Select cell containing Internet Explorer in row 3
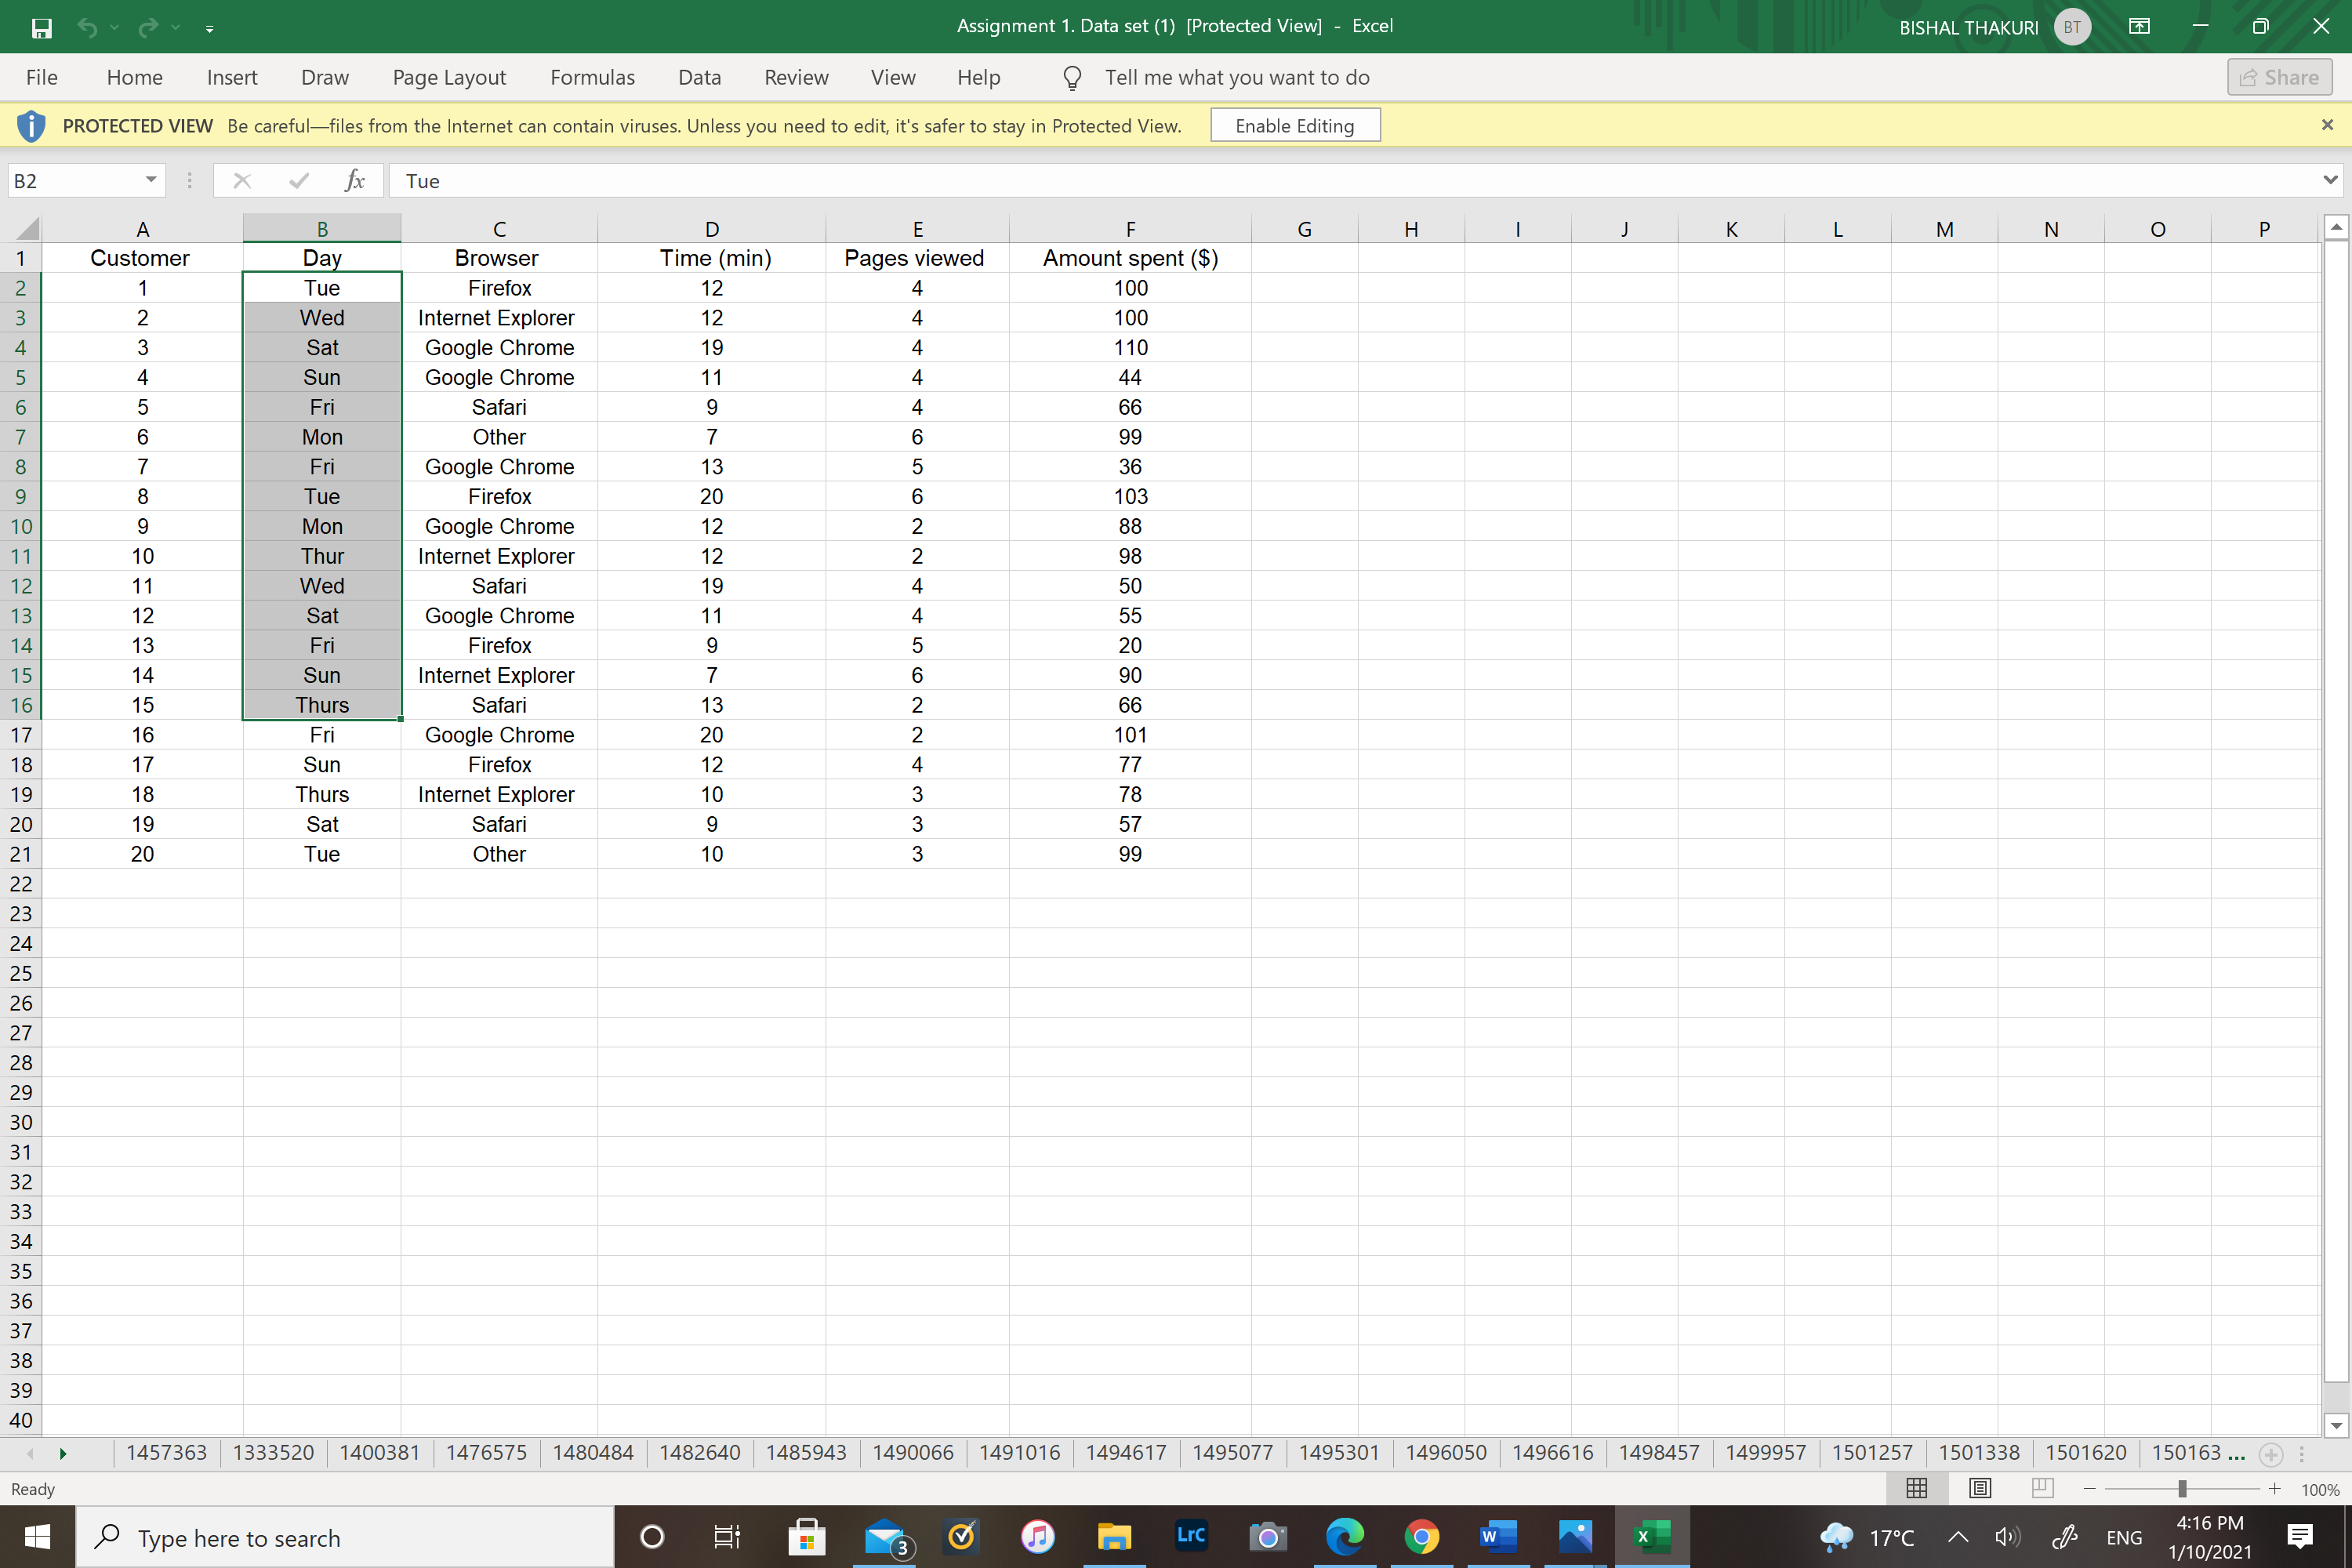This screenshot has height=1568, width=2352. point(496,318)
